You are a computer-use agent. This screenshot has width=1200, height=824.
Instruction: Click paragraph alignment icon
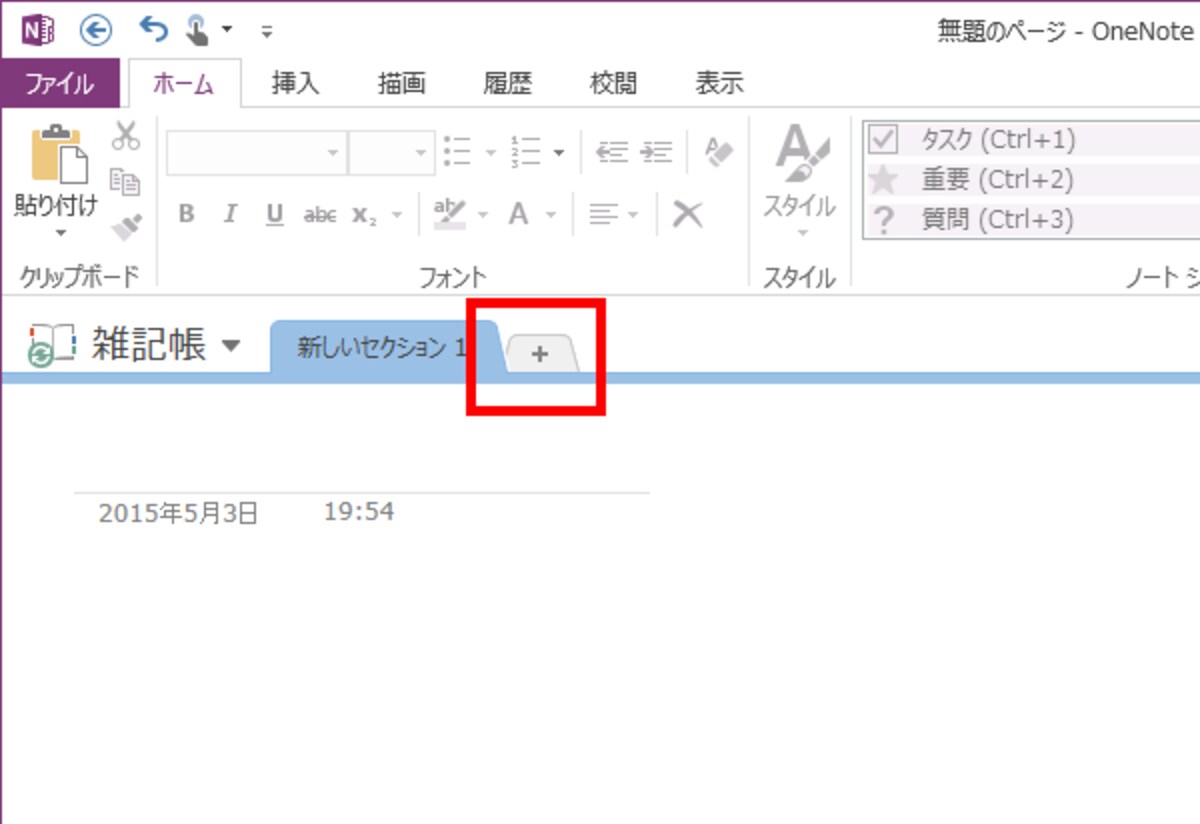tap(602, 213)
